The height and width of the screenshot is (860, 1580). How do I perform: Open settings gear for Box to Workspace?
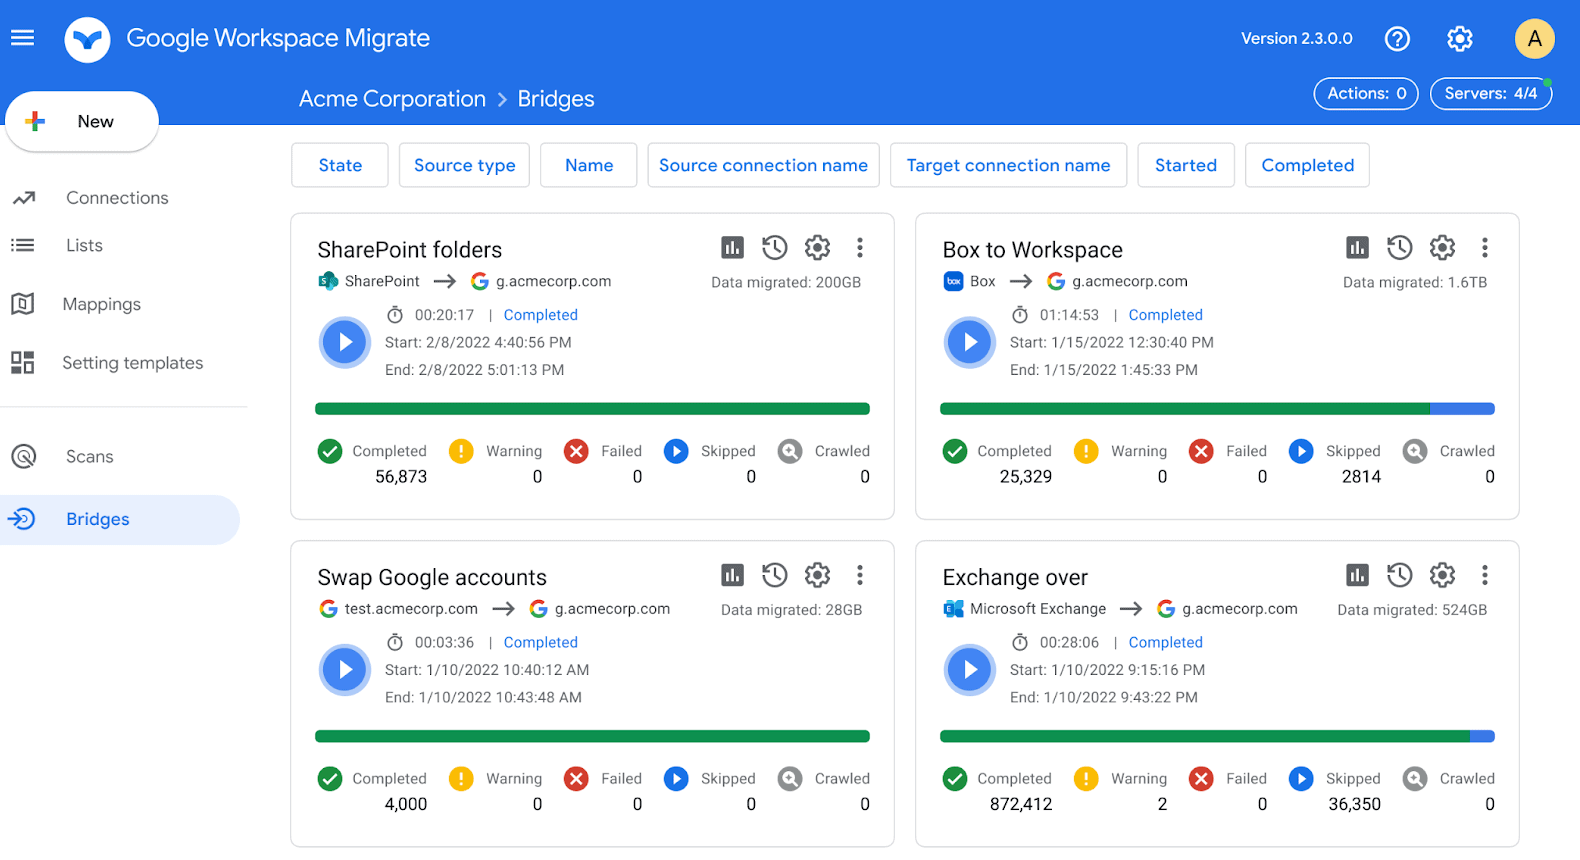[x=1442, y=247]
